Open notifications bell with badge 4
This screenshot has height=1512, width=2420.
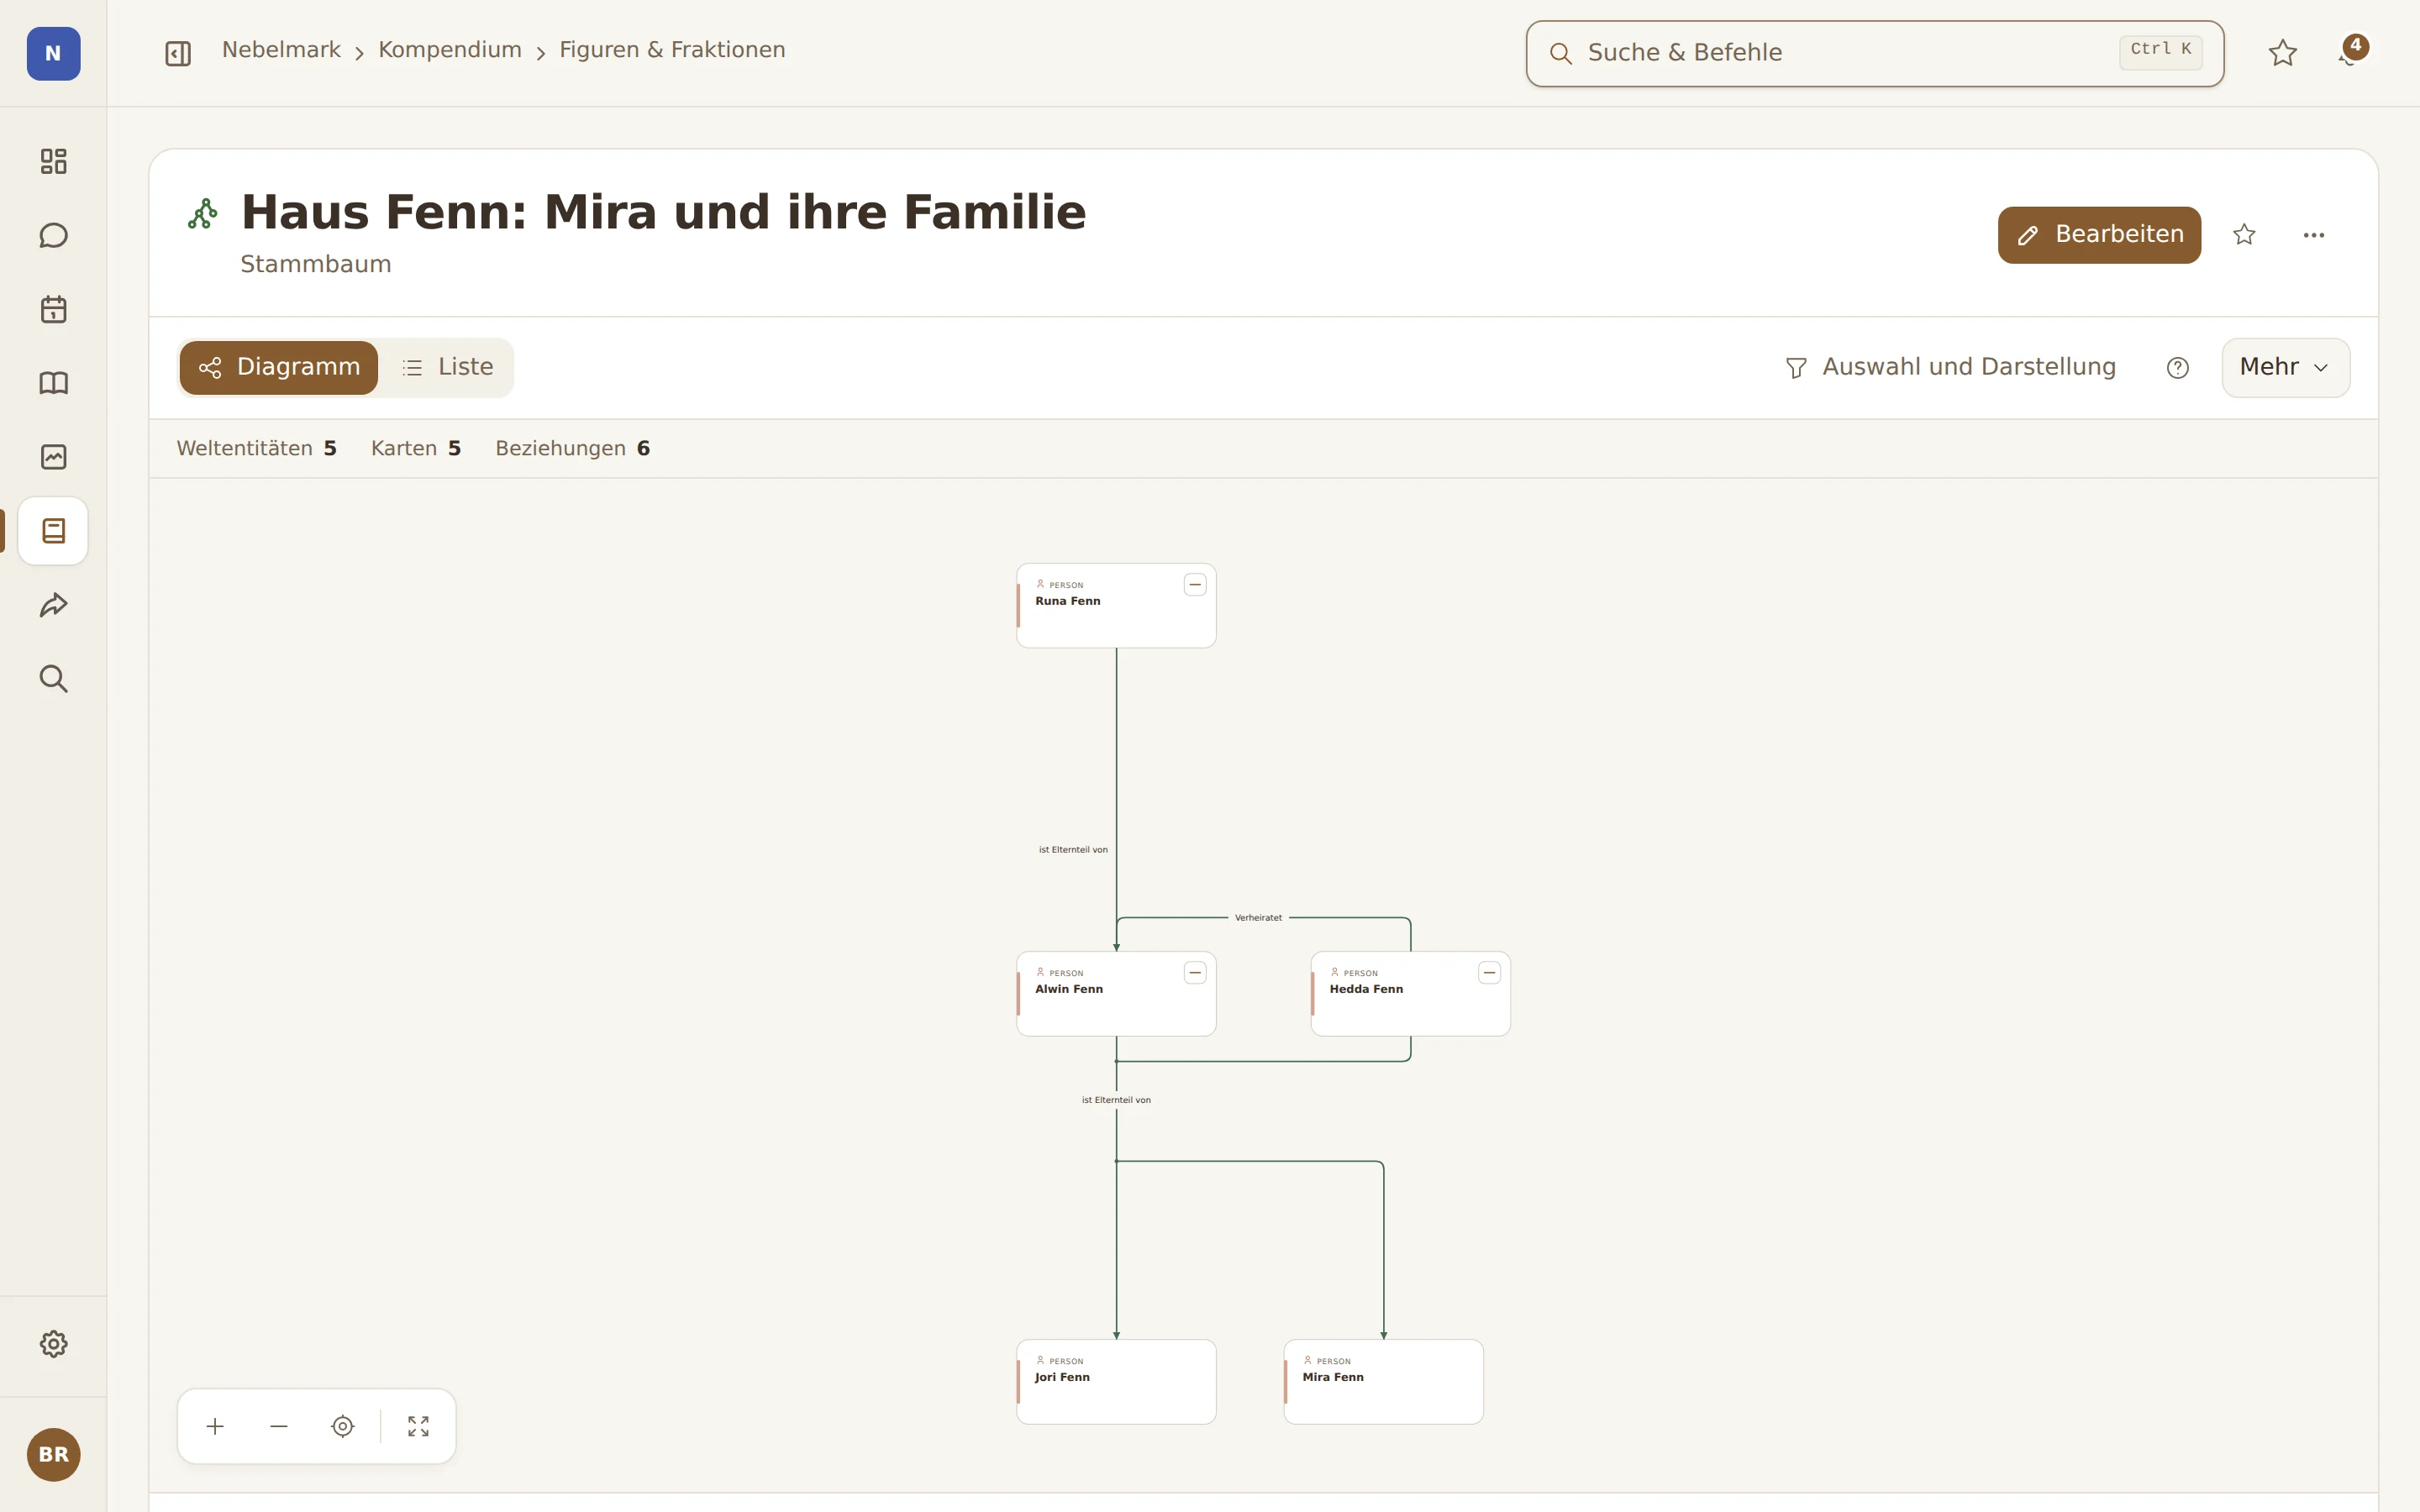point(2352,53)
